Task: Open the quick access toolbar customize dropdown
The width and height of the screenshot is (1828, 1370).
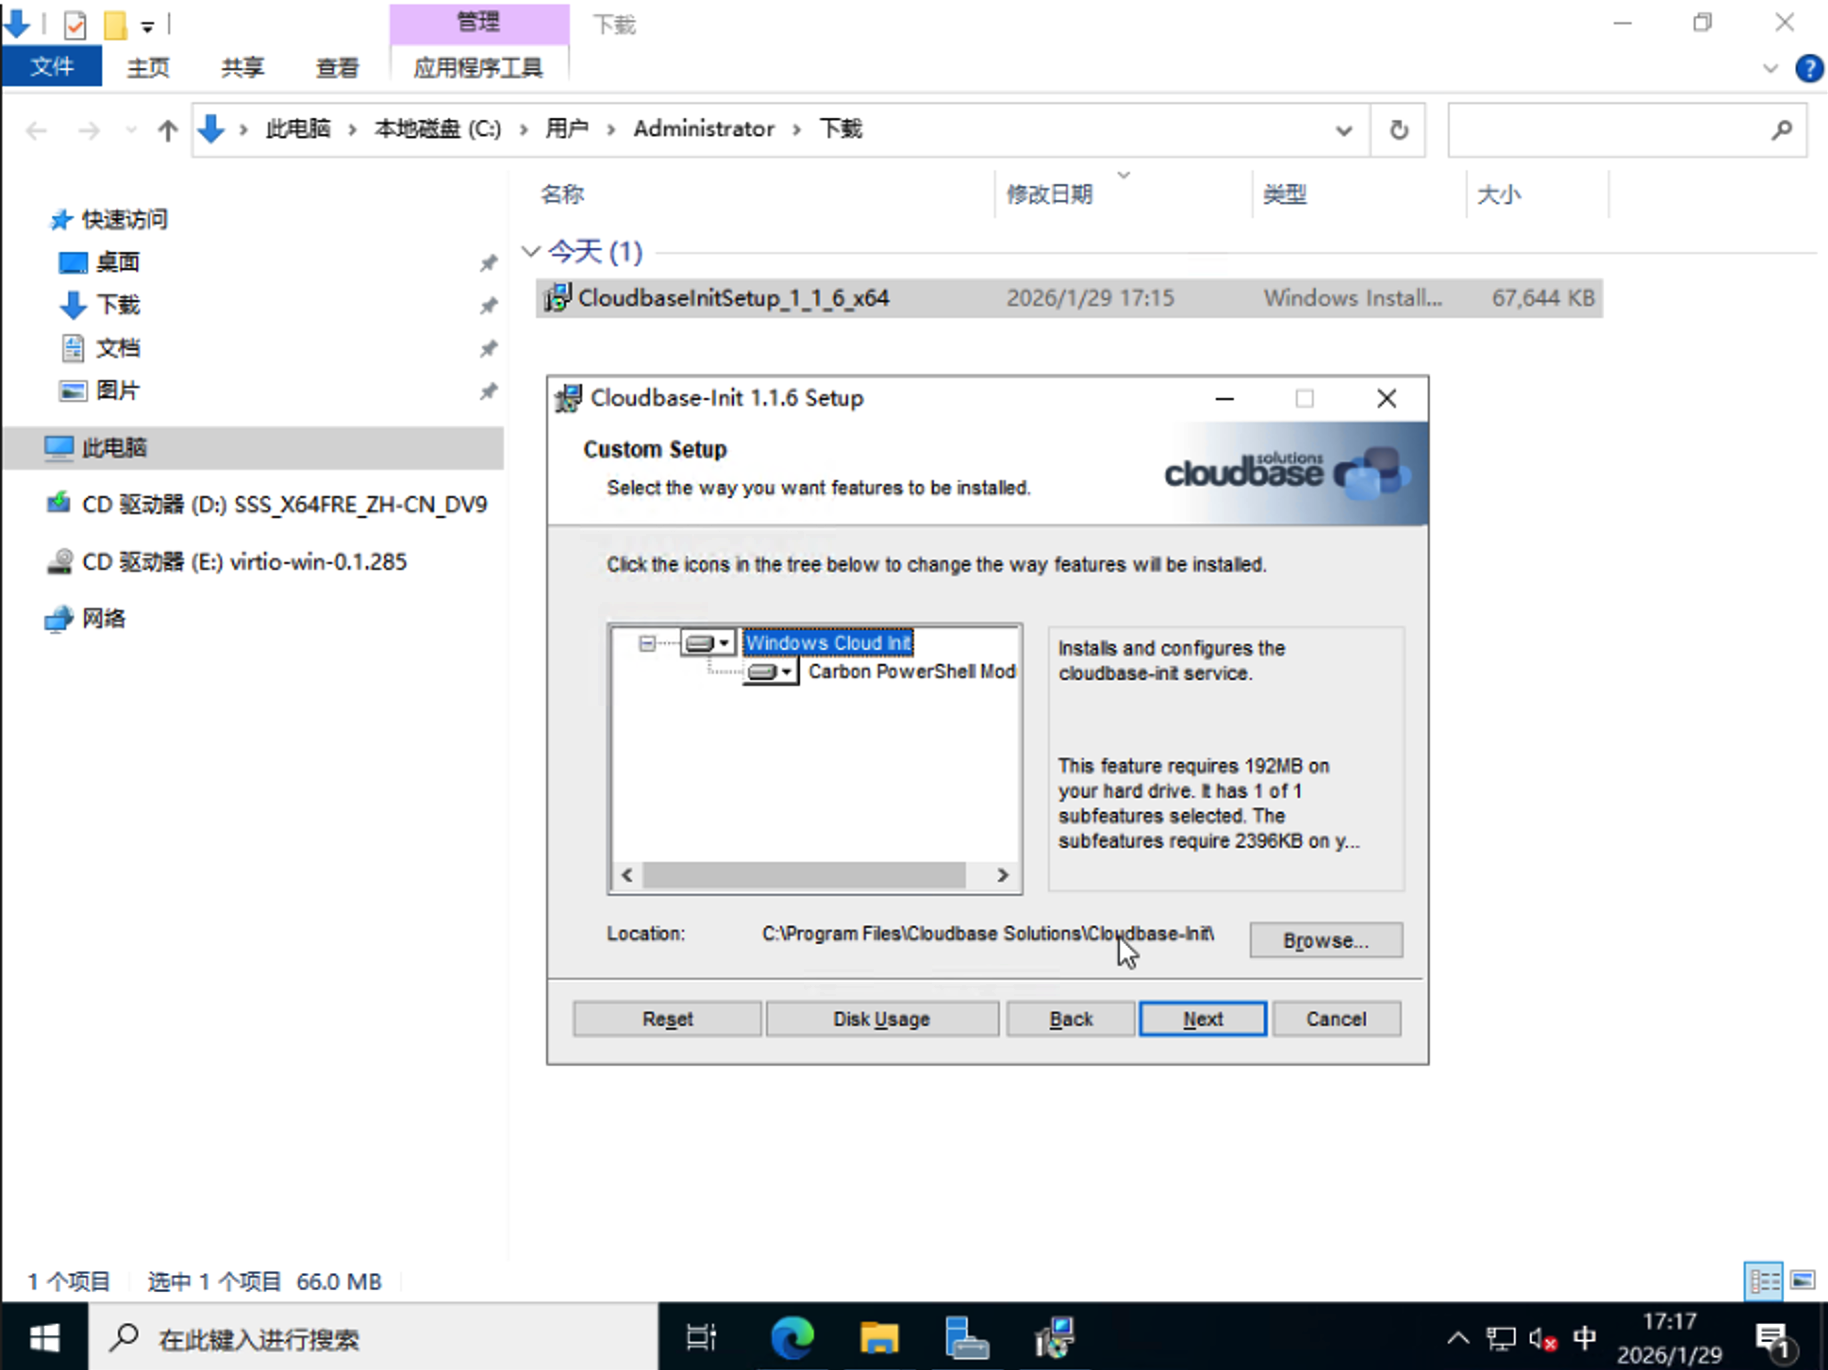Action: pyautogui.click(x=147, y=25)
